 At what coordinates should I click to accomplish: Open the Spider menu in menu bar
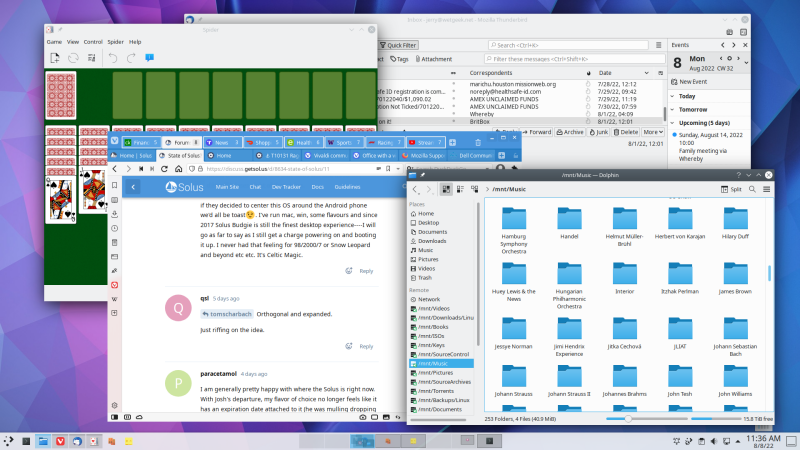(x=117, y=42)
